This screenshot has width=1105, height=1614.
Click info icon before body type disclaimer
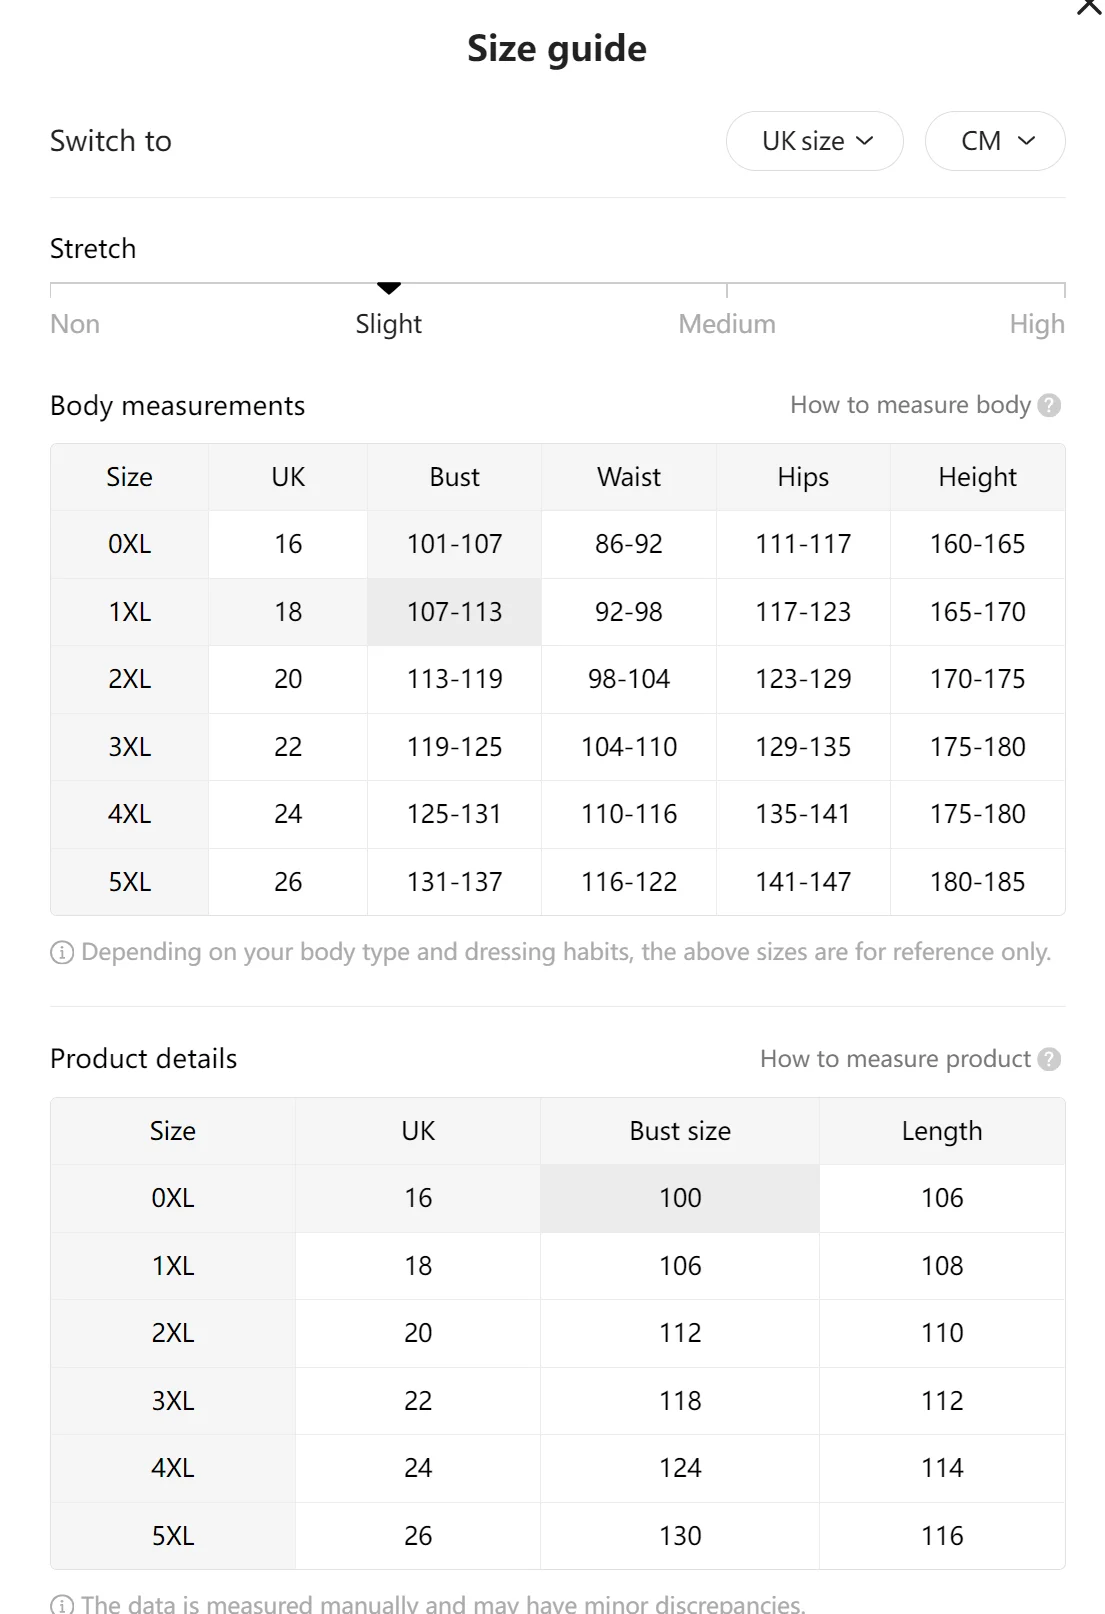(62, 952)
